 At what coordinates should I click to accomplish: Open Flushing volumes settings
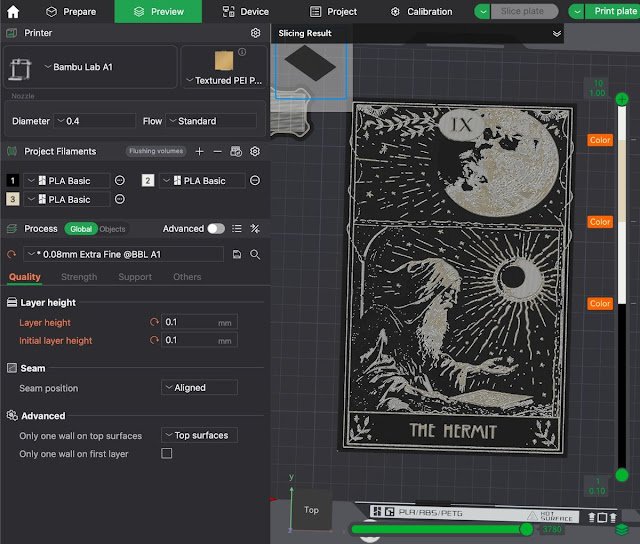pos(156,151)
